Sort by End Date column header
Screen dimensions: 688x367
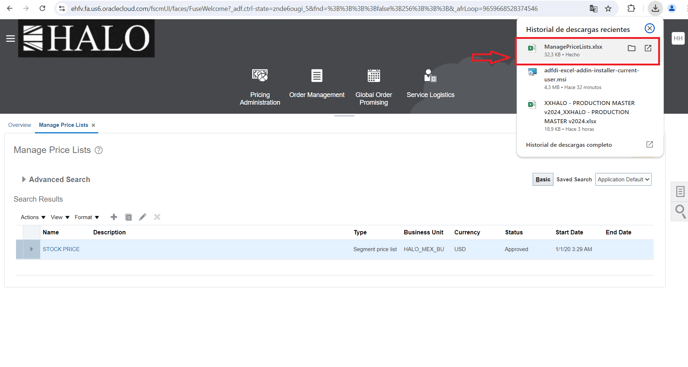coord(618,232)
